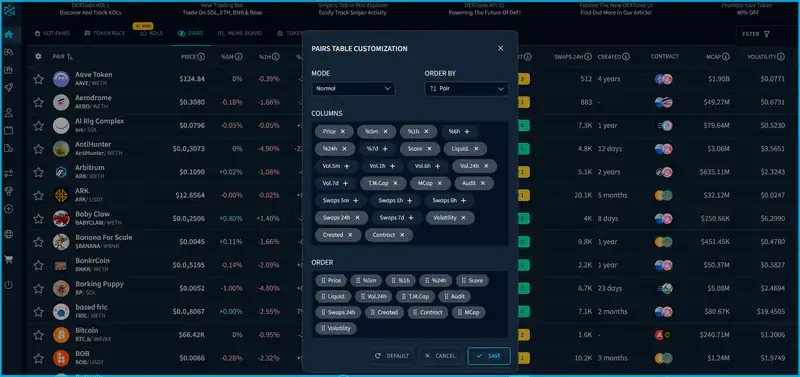
Task: Switch to the HOT PAIRS tab
Action: click(52, 33)
